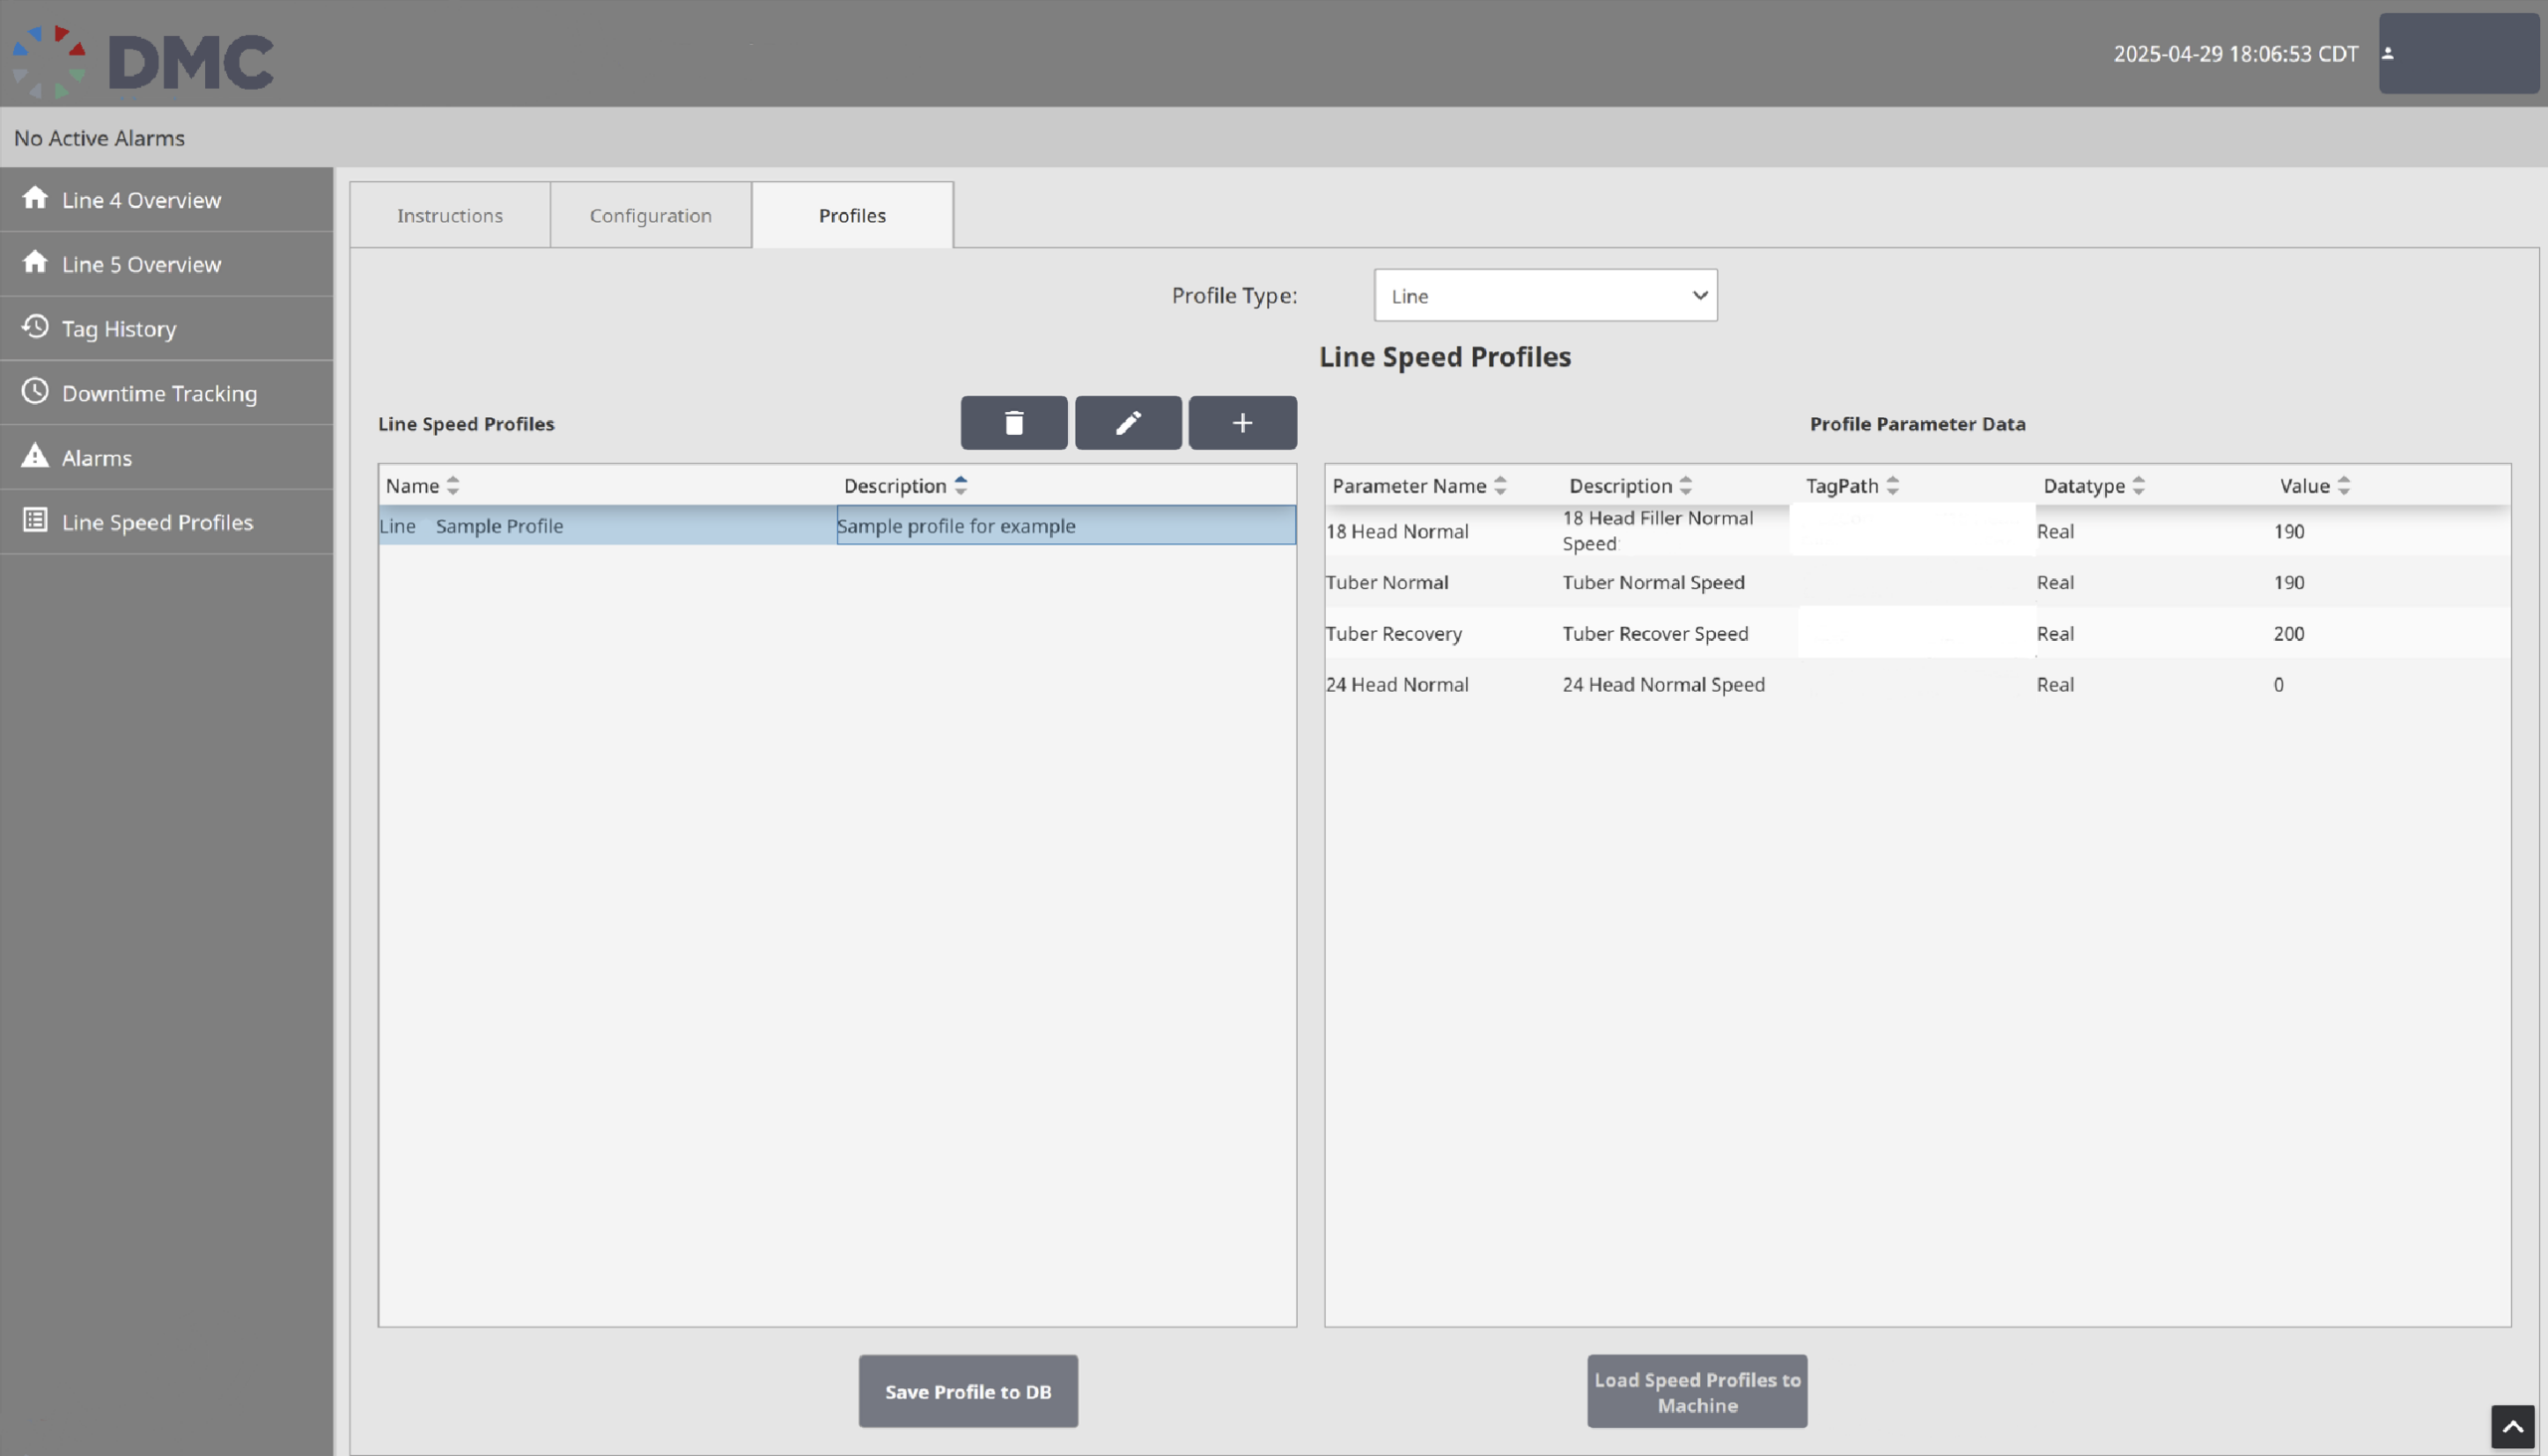Click the scroll-to-top chevron button
This screenshot has height=1456, width=2548.
[2512, 1427]
